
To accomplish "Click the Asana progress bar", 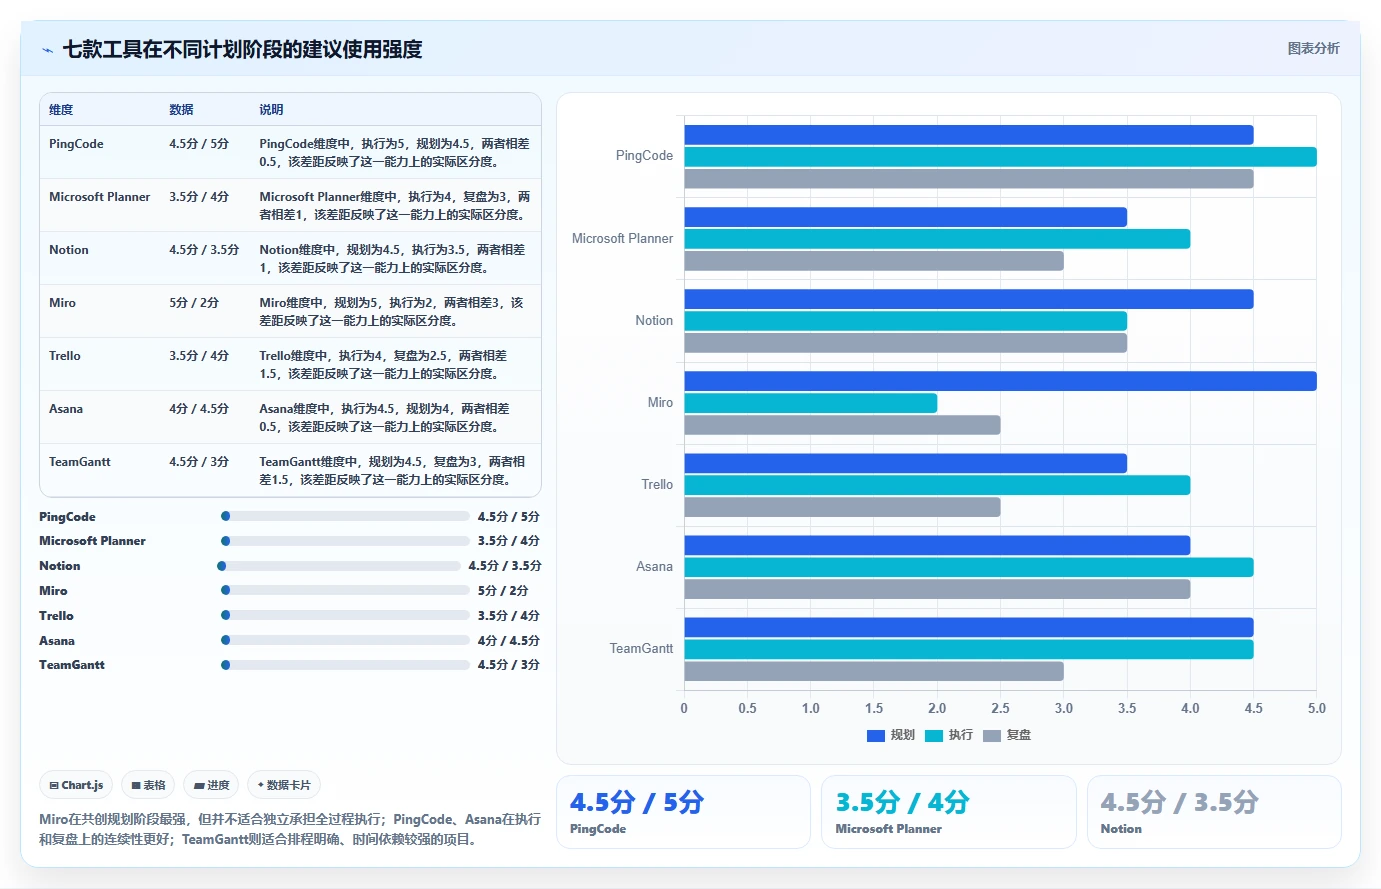I will pyautogui.click(x=345, y=640).
